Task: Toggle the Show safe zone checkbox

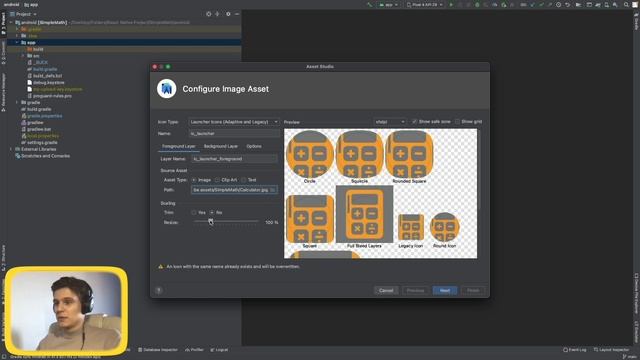Action: coord(415,122)
